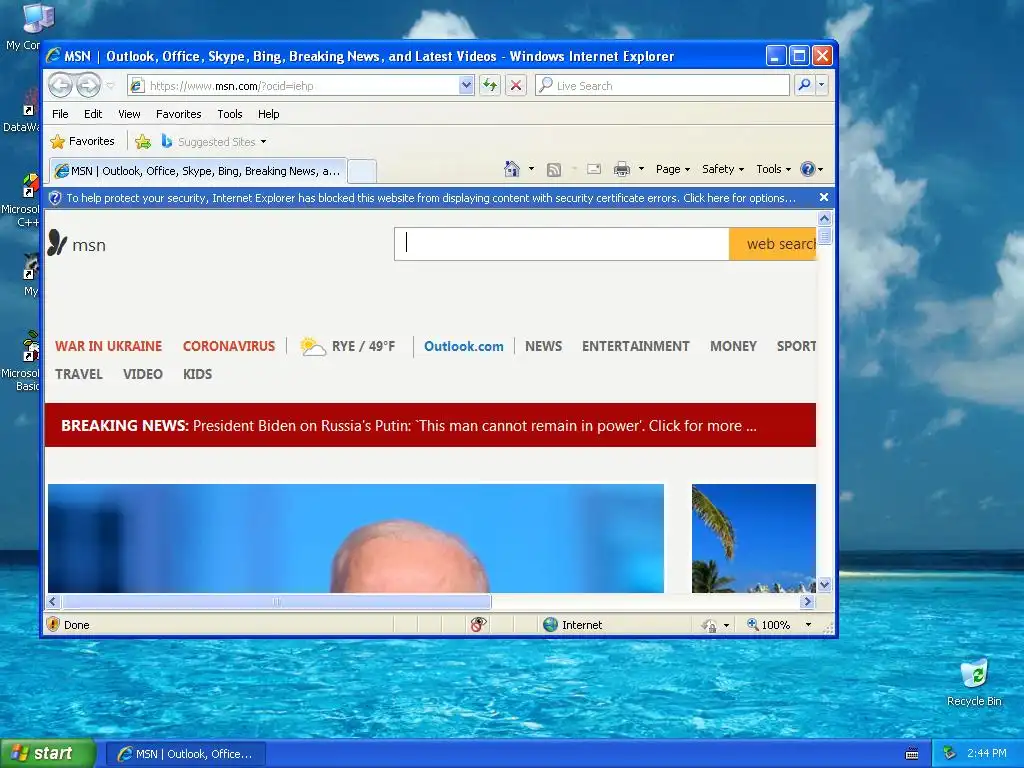Click the Bing Suggested Sites icon

(x=167, y=141)
